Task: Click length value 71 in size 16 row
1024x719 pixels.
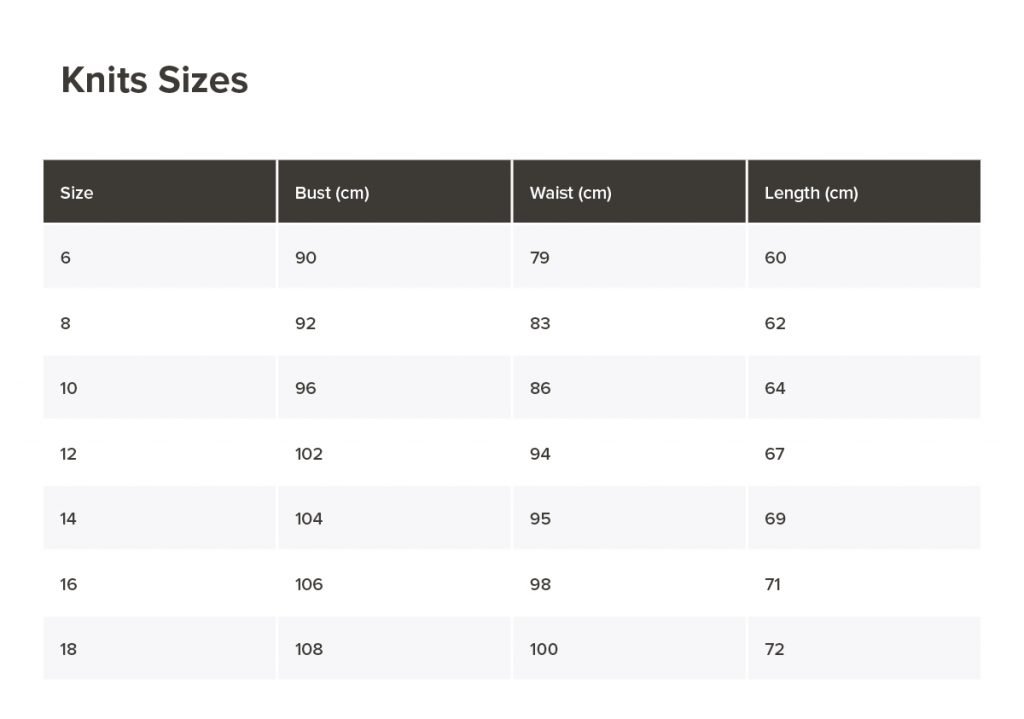Action: 773,584
